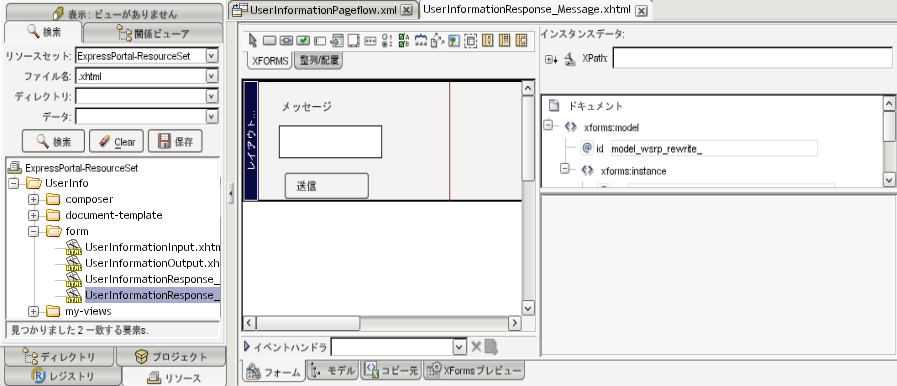Viewport: 897px width, 386px height.
Task: Expand the composer folder
Action: pyautogui.click(x=33, y=200)
